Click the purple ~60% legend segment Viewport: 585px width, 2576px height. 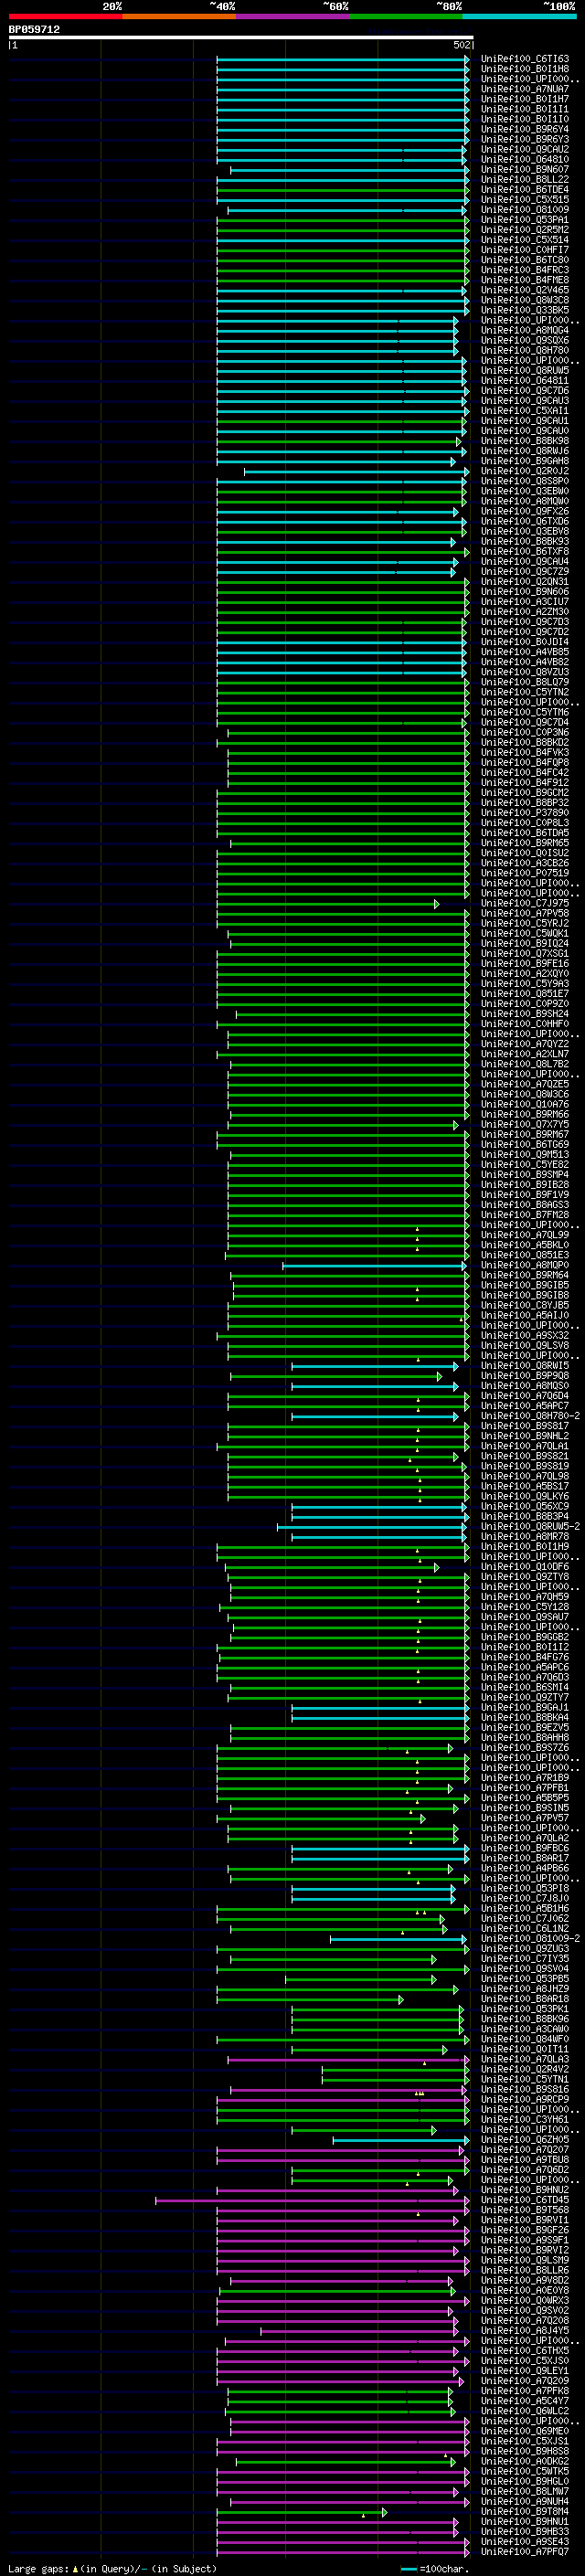coord(292,16)
